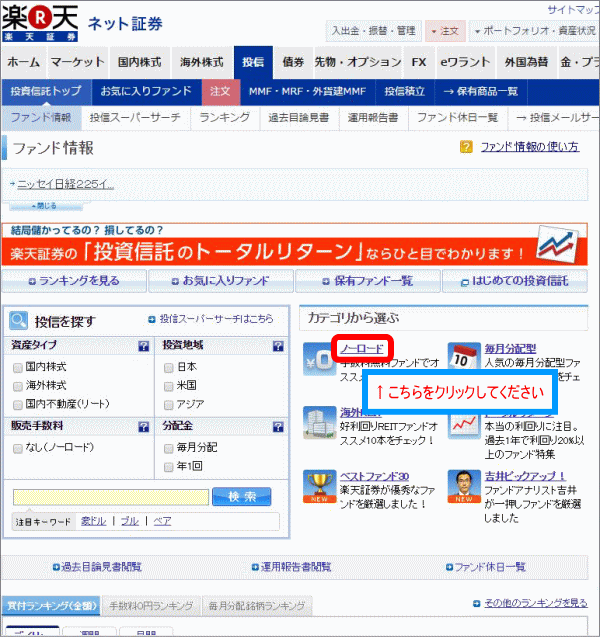Open the 毎月分配銘柄ランキング tab

click(257, 606)
